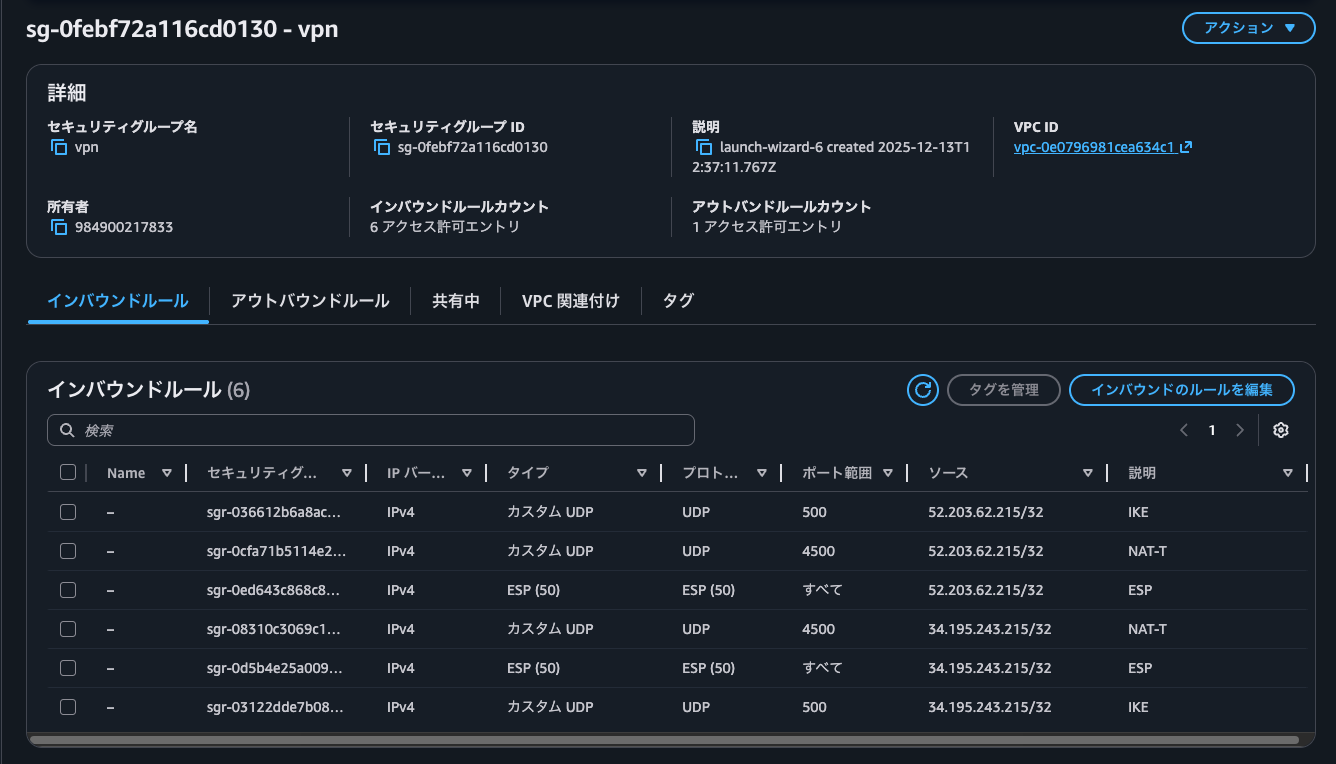
Task: Refresh the inbound rules list
Action: [x=922, y=390]
